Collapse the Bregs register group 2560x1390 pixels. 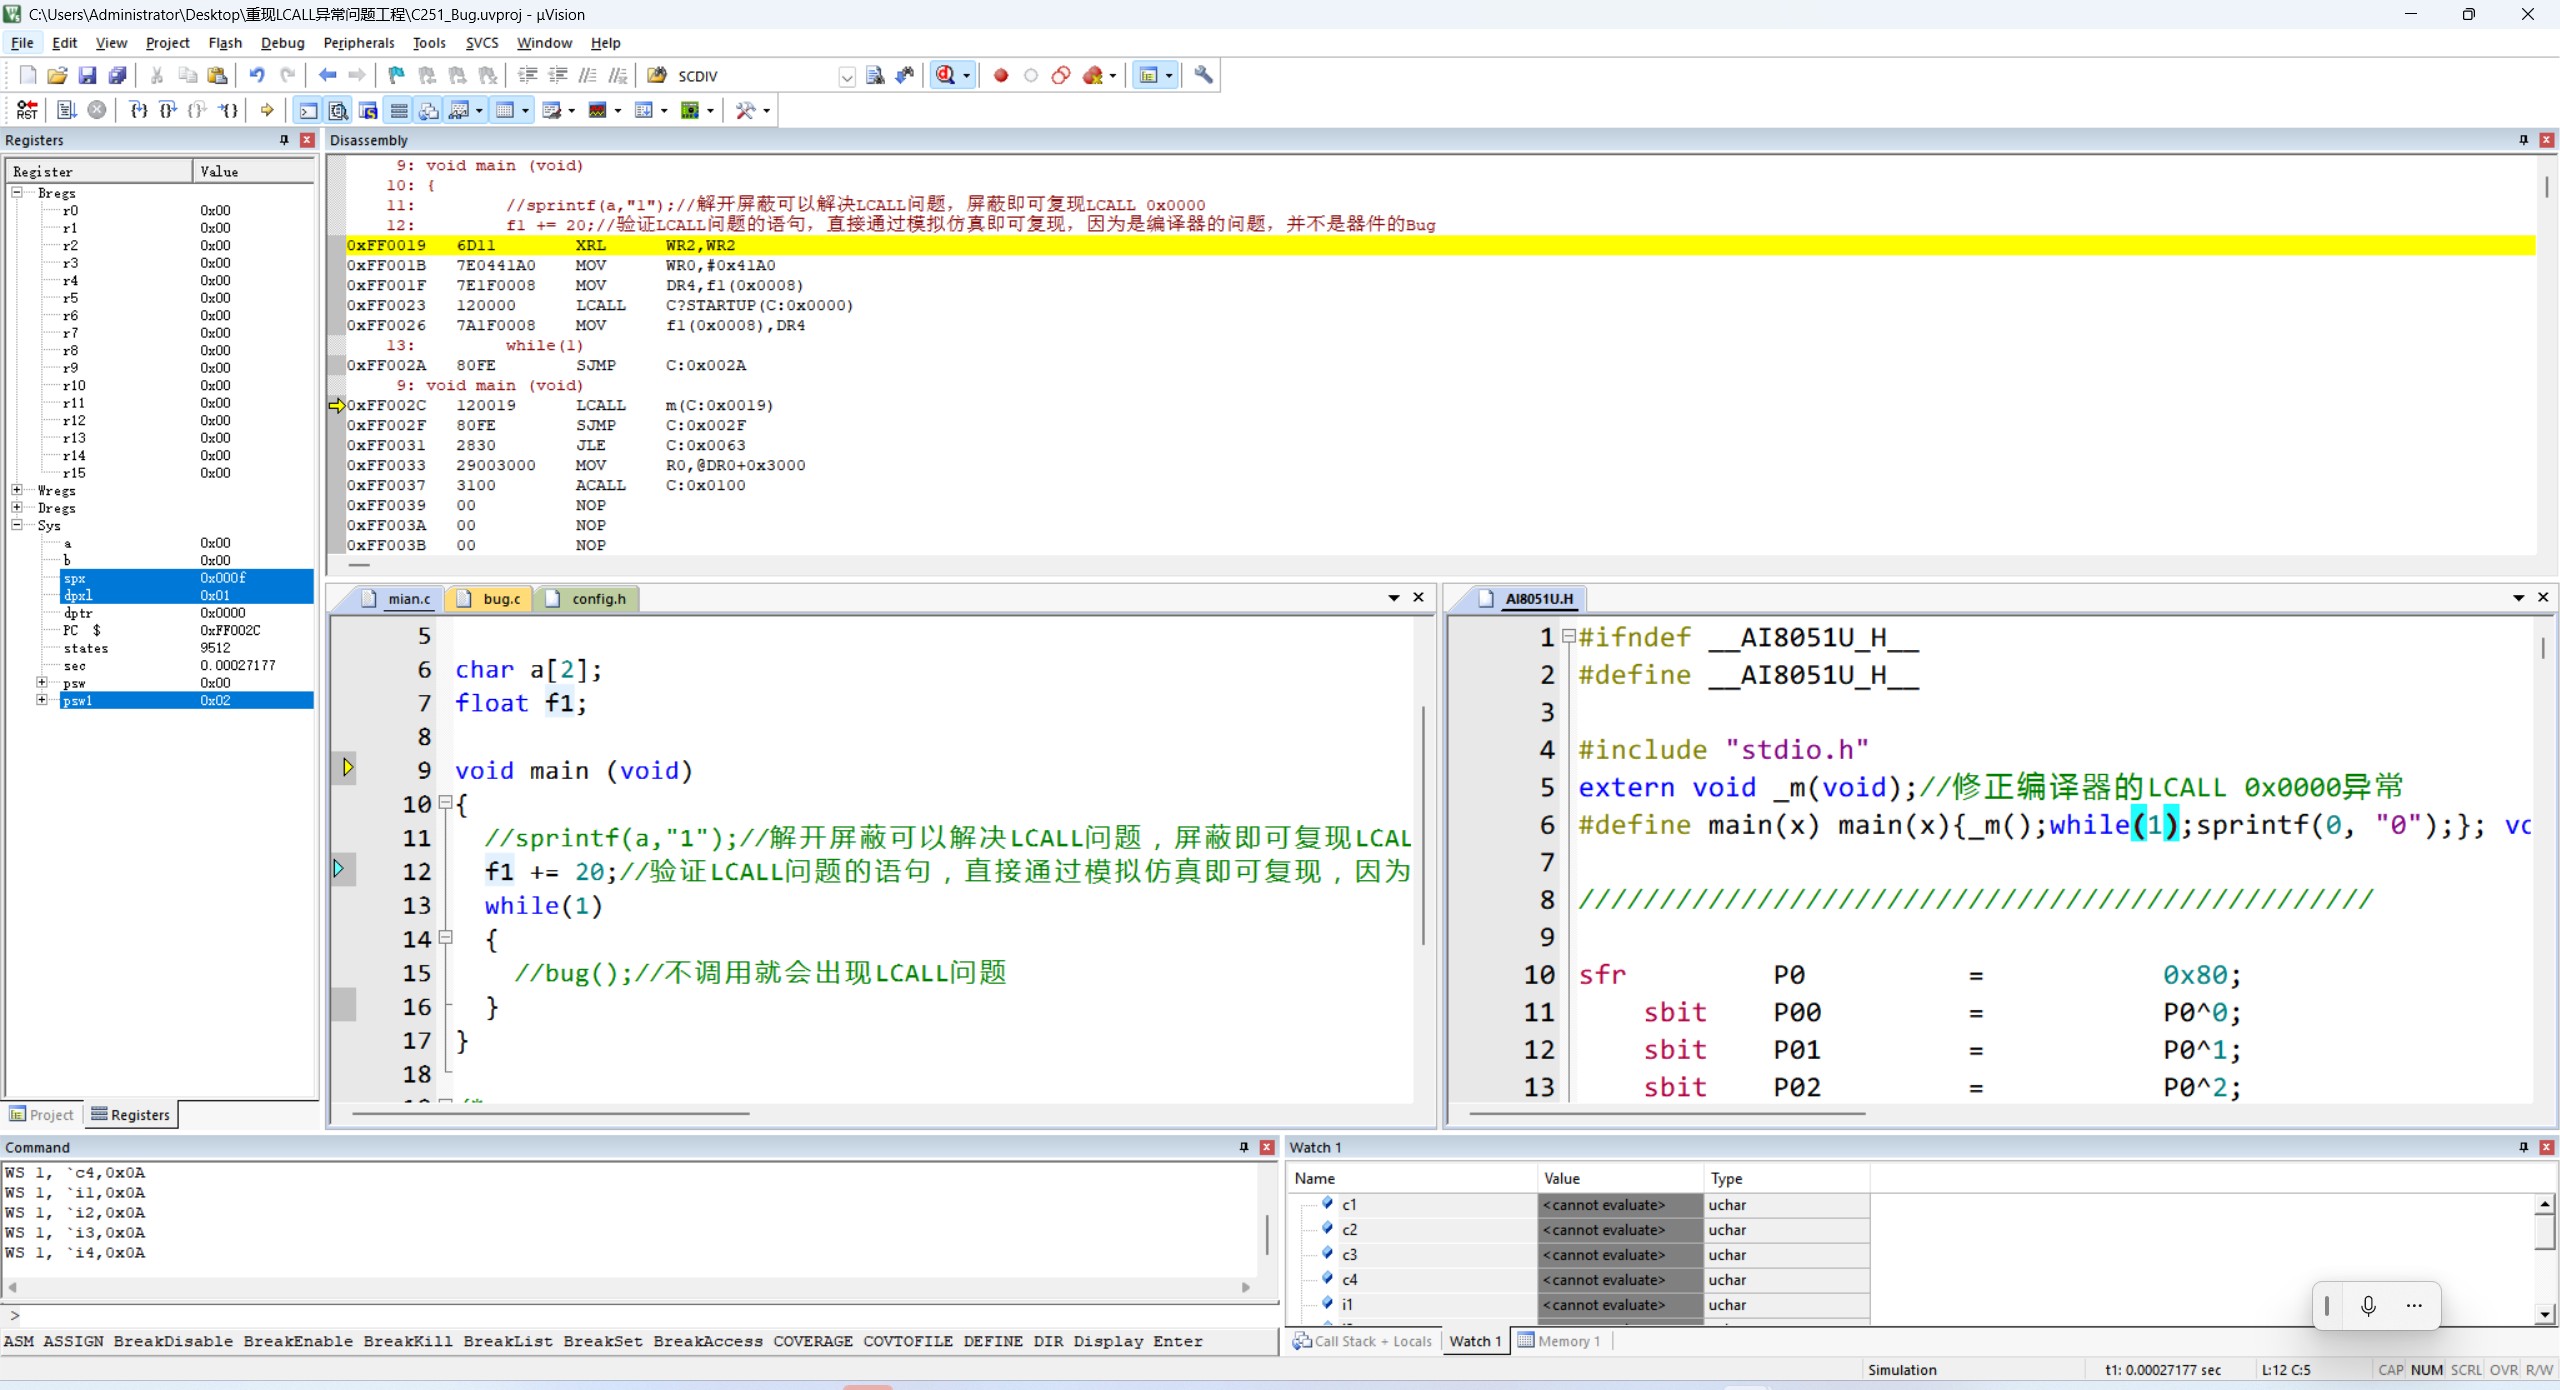pyautogui.click(x=17, y=192)
